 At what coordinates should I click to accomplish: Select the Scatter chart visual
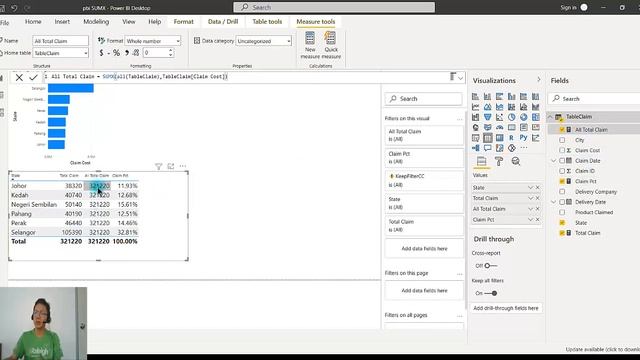coord(500,117)
